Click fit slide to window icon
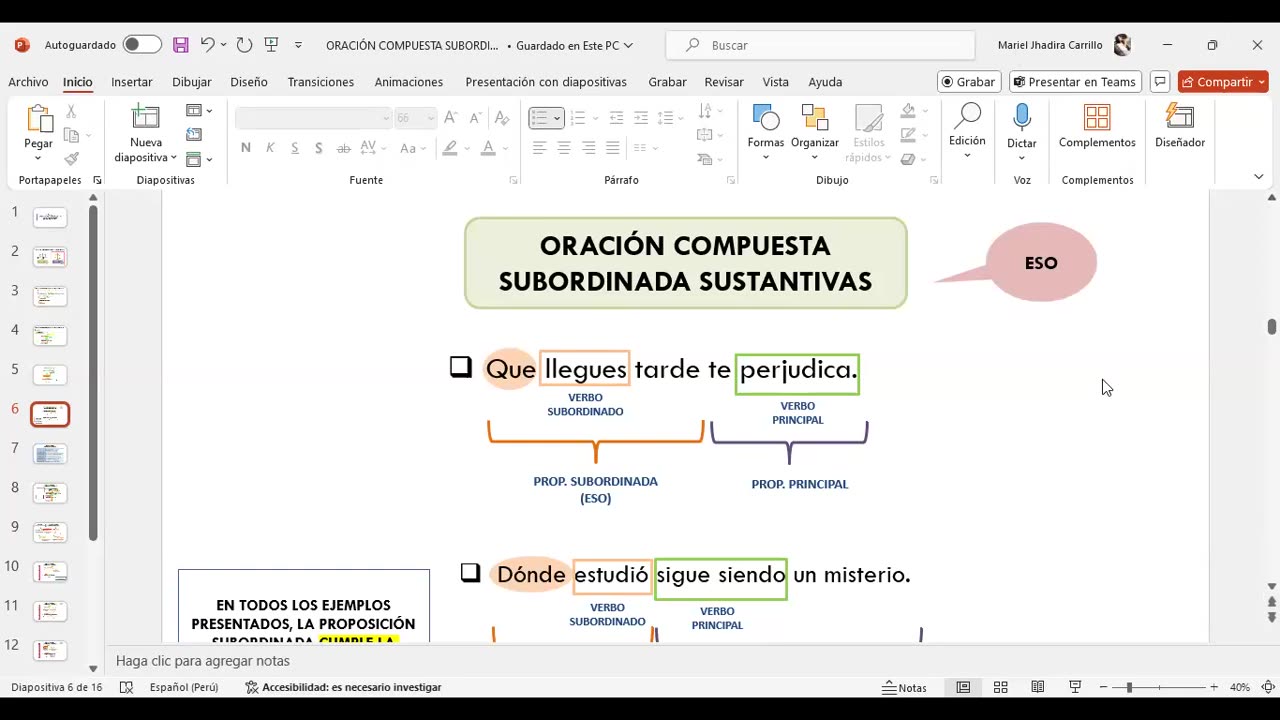The image size is (1280, 720). [1268, 687]
